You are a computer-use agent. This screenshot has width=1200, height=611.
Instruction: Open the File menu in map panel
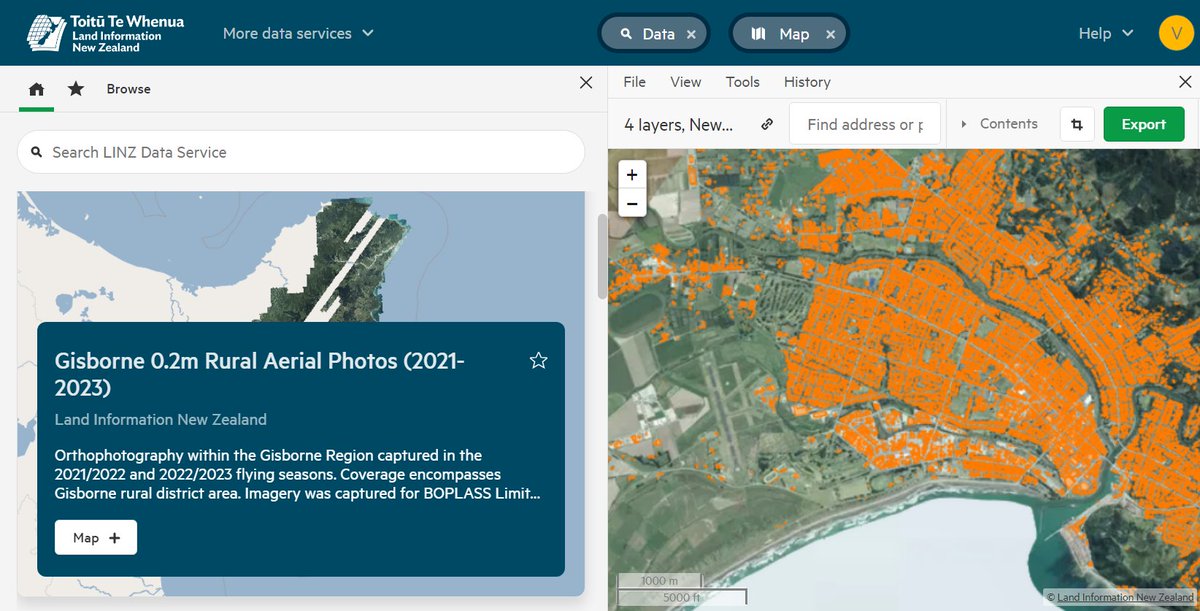pos(635,82)
